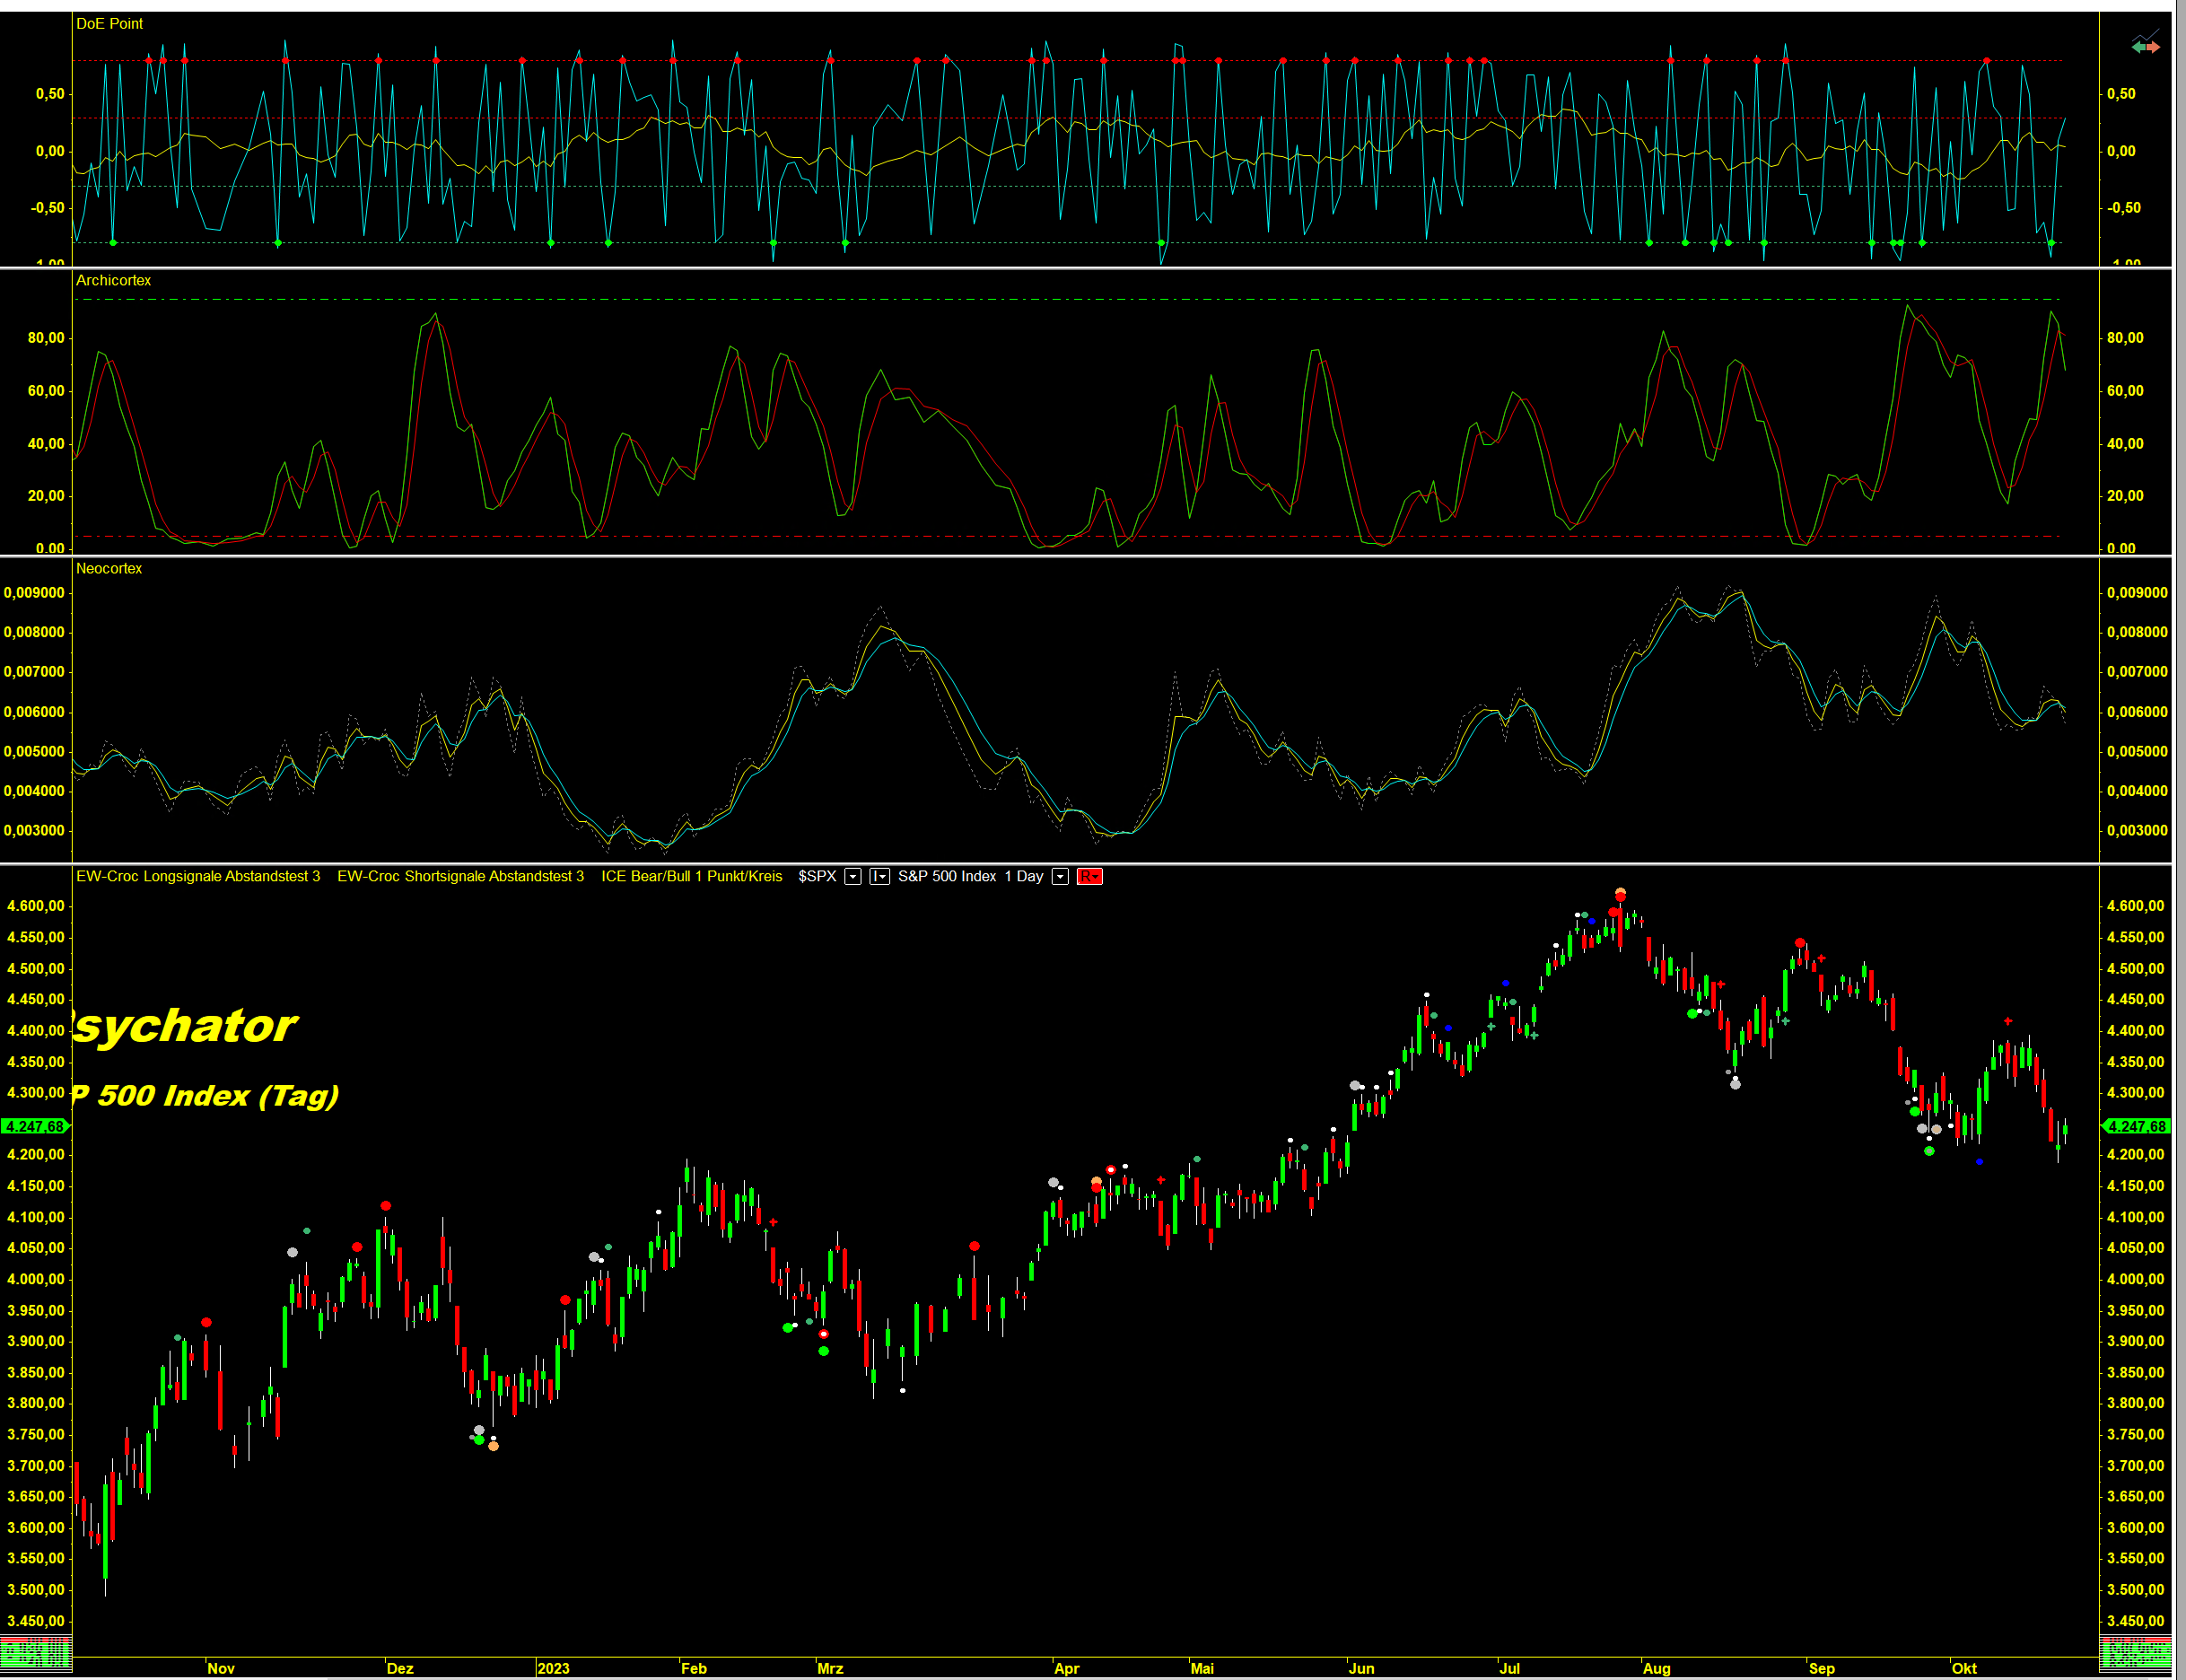Click the right green 4.247,68 price marker
This screenshot has height=1680, width=2186.
pyautogui.click(x=2136, y=1126)
